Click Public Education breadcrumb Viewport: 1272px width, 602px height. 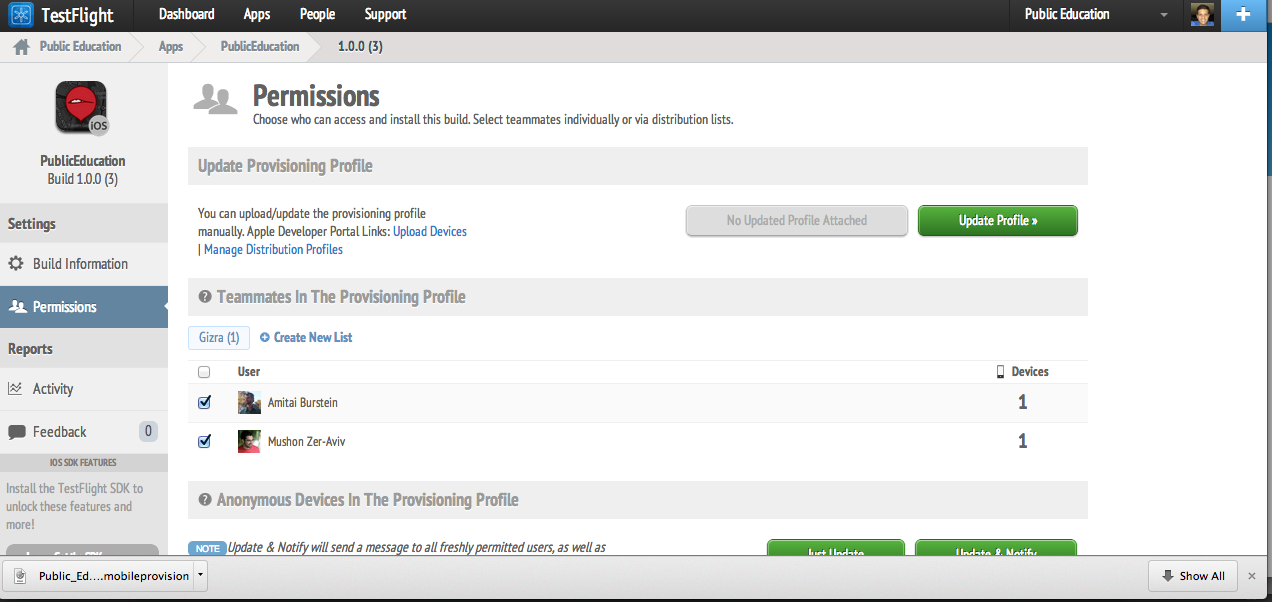pos(80,47)
